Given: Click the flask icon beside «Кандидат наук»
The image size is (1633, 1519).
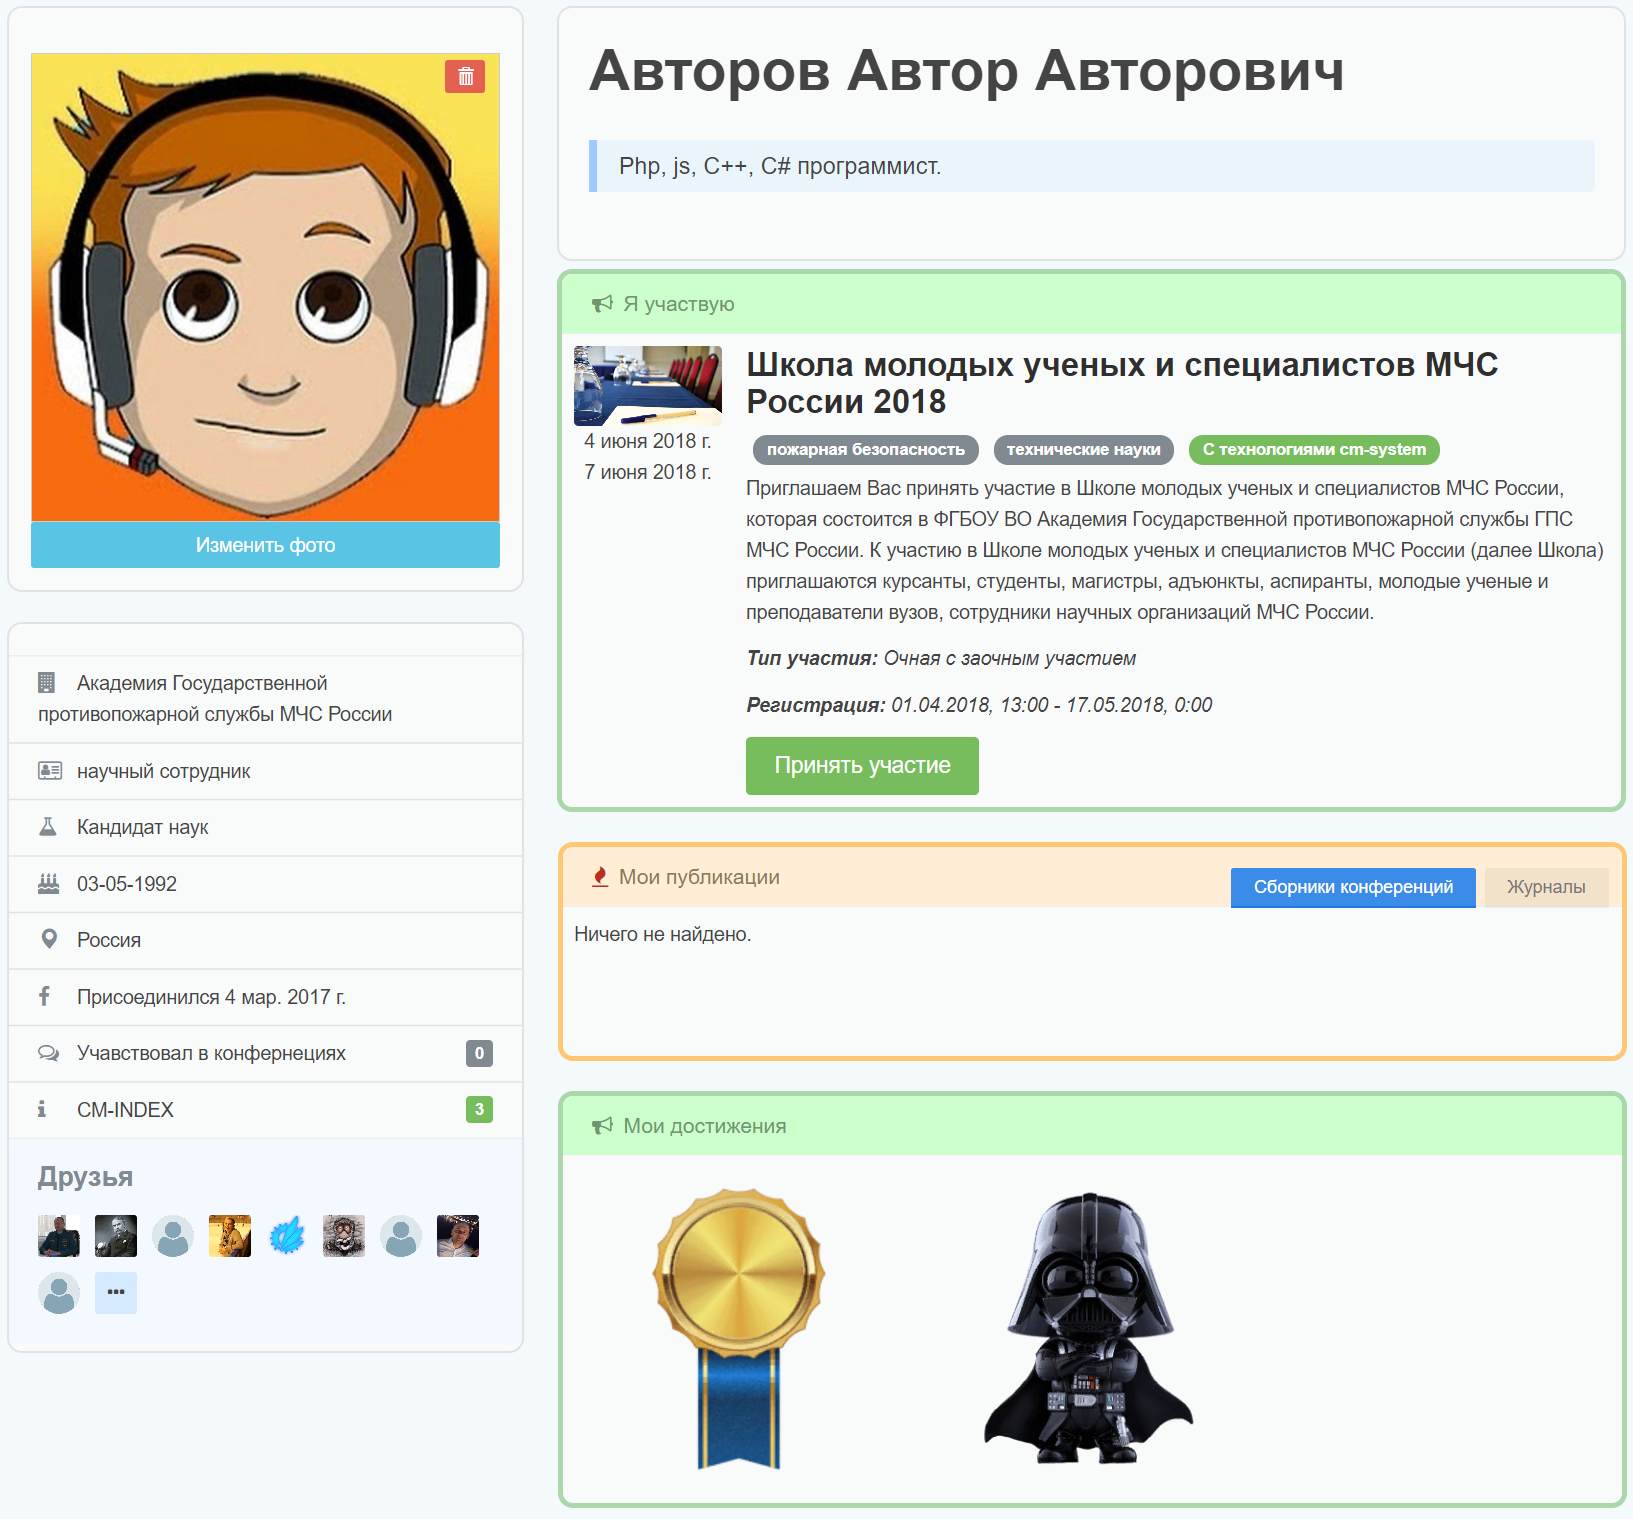Looking at the screenshot, I should pyautogui.click(x=46, y=827).
